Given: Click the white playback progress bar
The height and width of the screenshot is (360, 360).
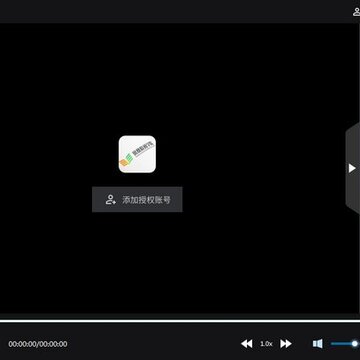Looking at the screenshot, I should pos(180,321).
